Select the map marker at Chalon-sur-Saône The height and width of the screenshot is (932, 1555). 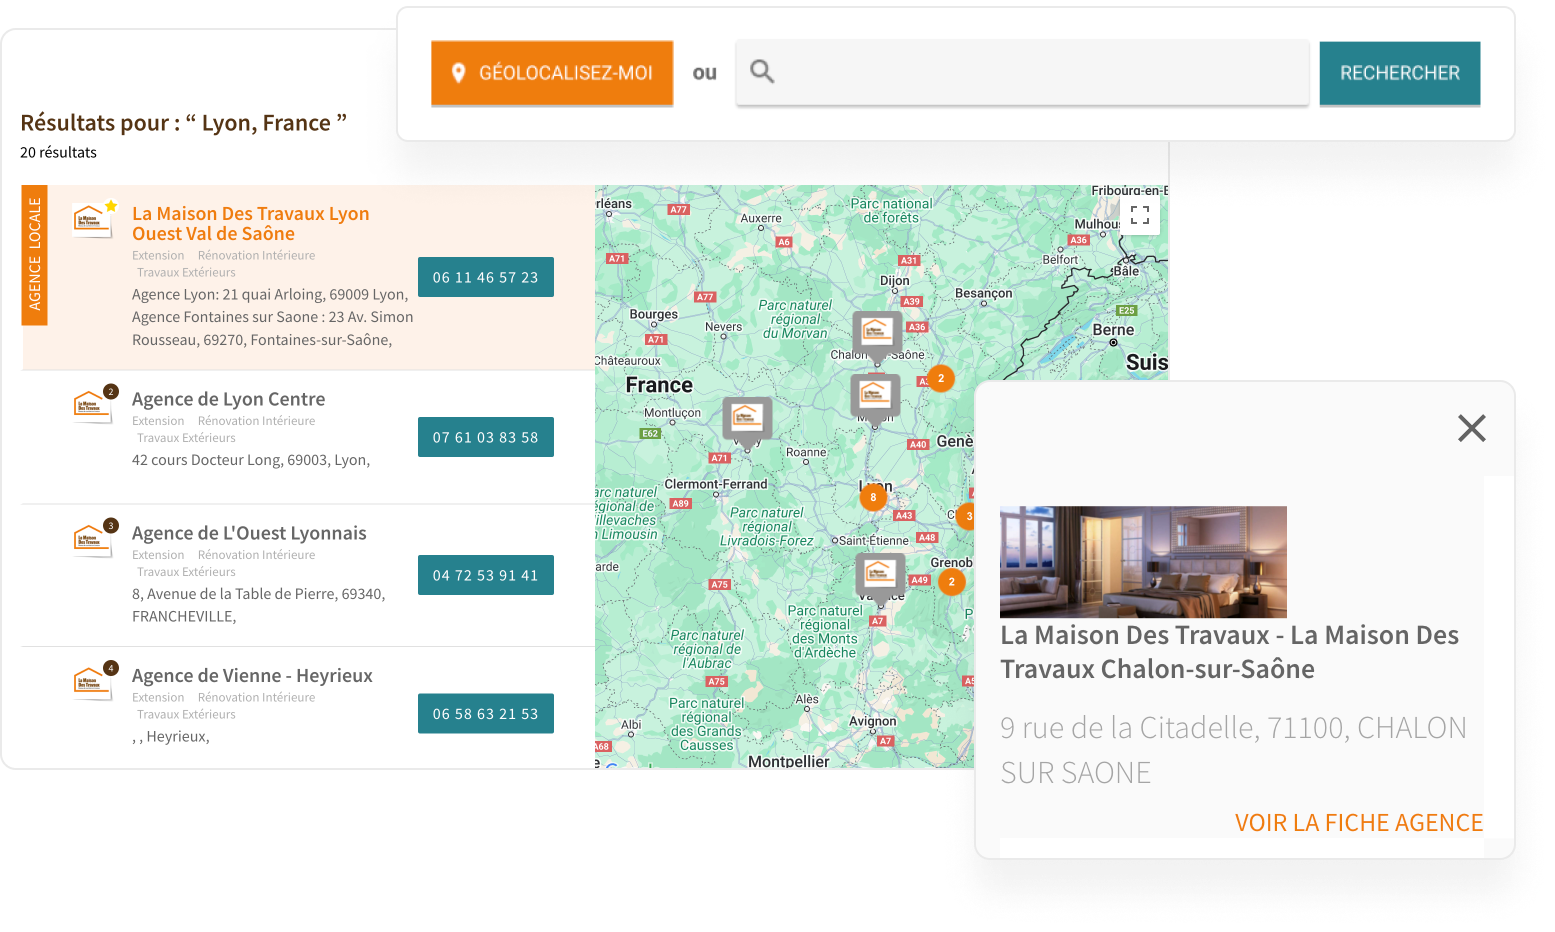(x=877, y=335)
